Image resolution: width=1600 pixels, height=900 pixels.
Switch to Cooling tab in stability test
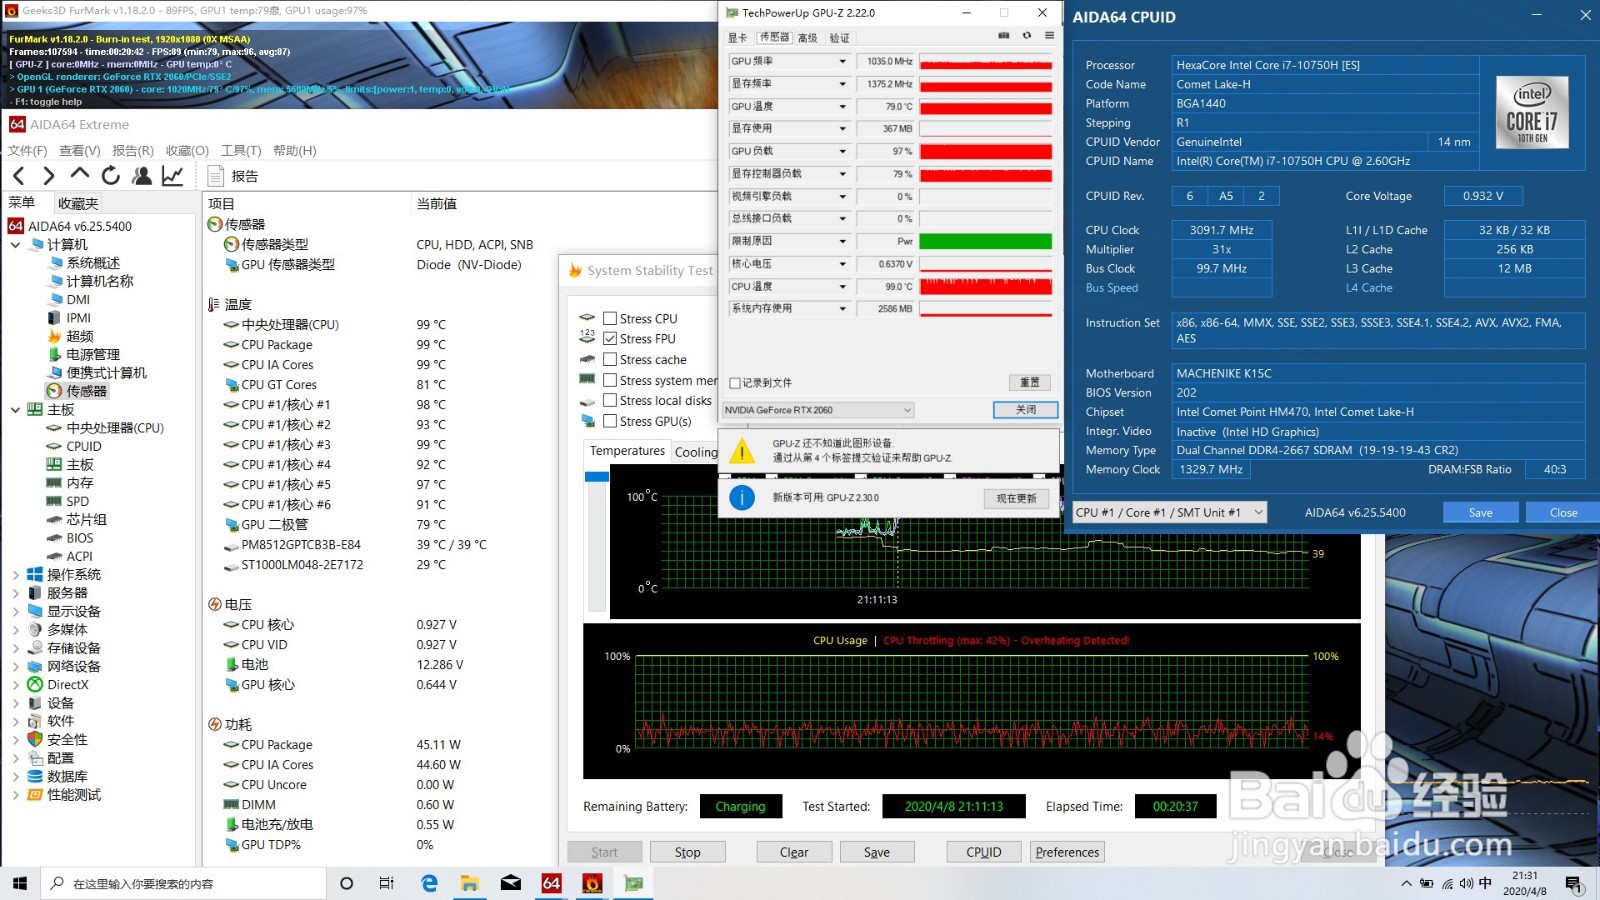pos(696,452)
